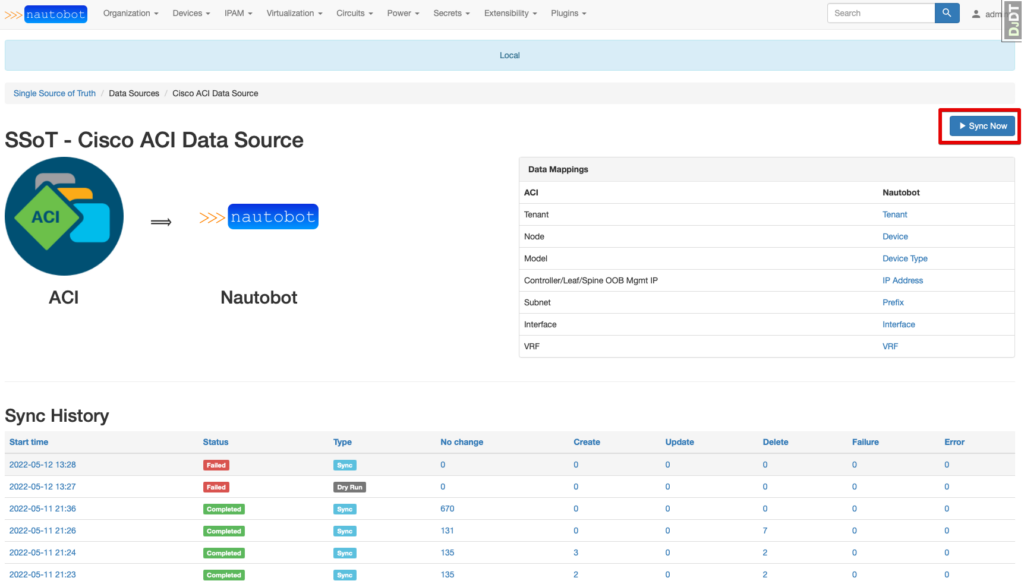
Task: Click Data Sources in the breadcrumb
Action: click(x=134, y=93)
